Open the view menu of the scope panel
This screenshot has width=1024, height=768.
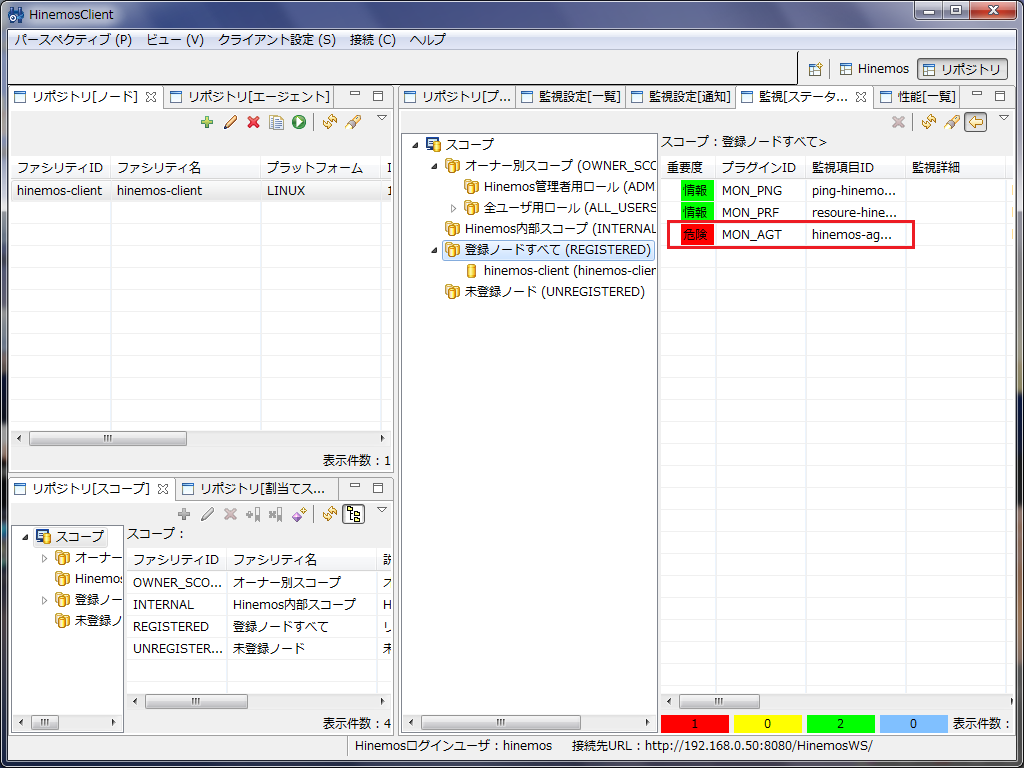(383, 509)
